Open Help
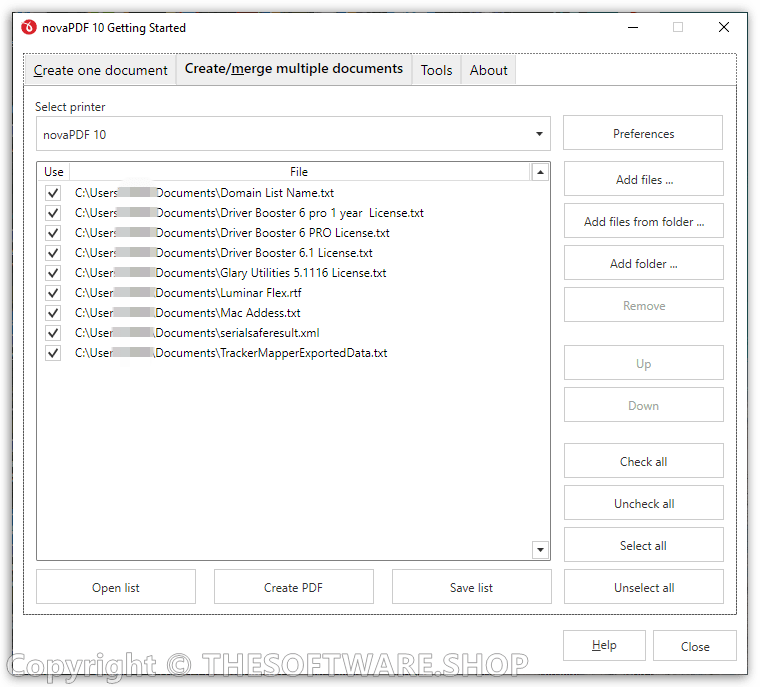The image size is (760, 687). (x=604, y=646)
